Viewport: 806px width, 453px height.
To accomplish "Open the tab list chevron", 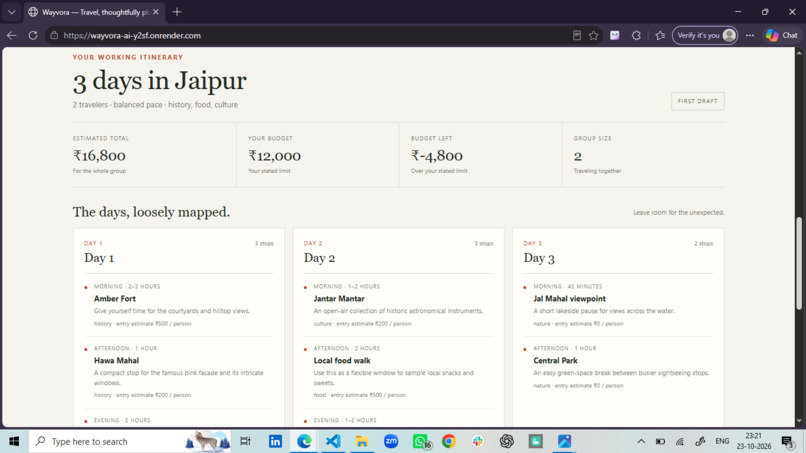I will (12, 12).
